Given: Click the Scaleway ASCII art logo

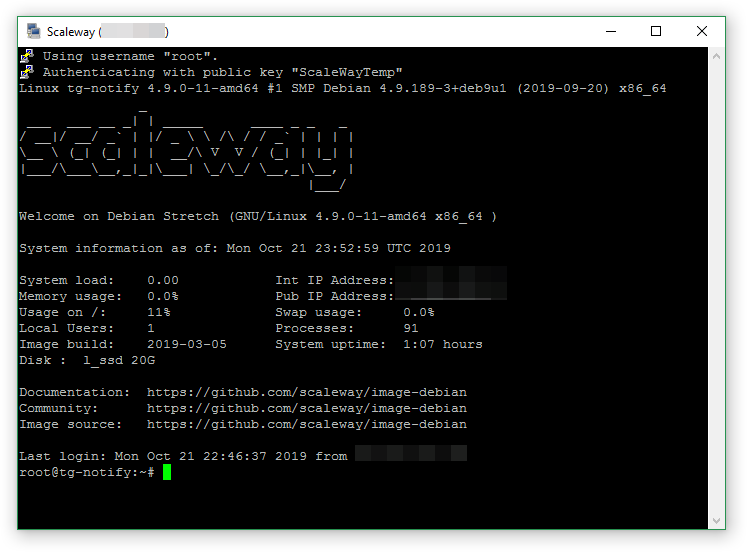Looking at the screenshot, I should pyautogui.click(x=186, y=150).
